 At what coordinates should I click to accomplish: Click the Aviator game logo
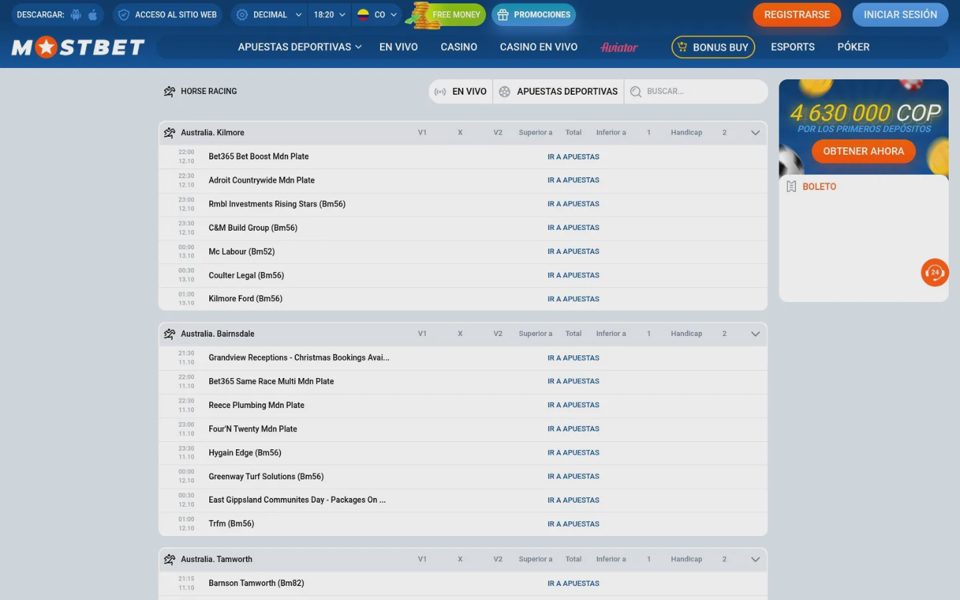point(619,47)
